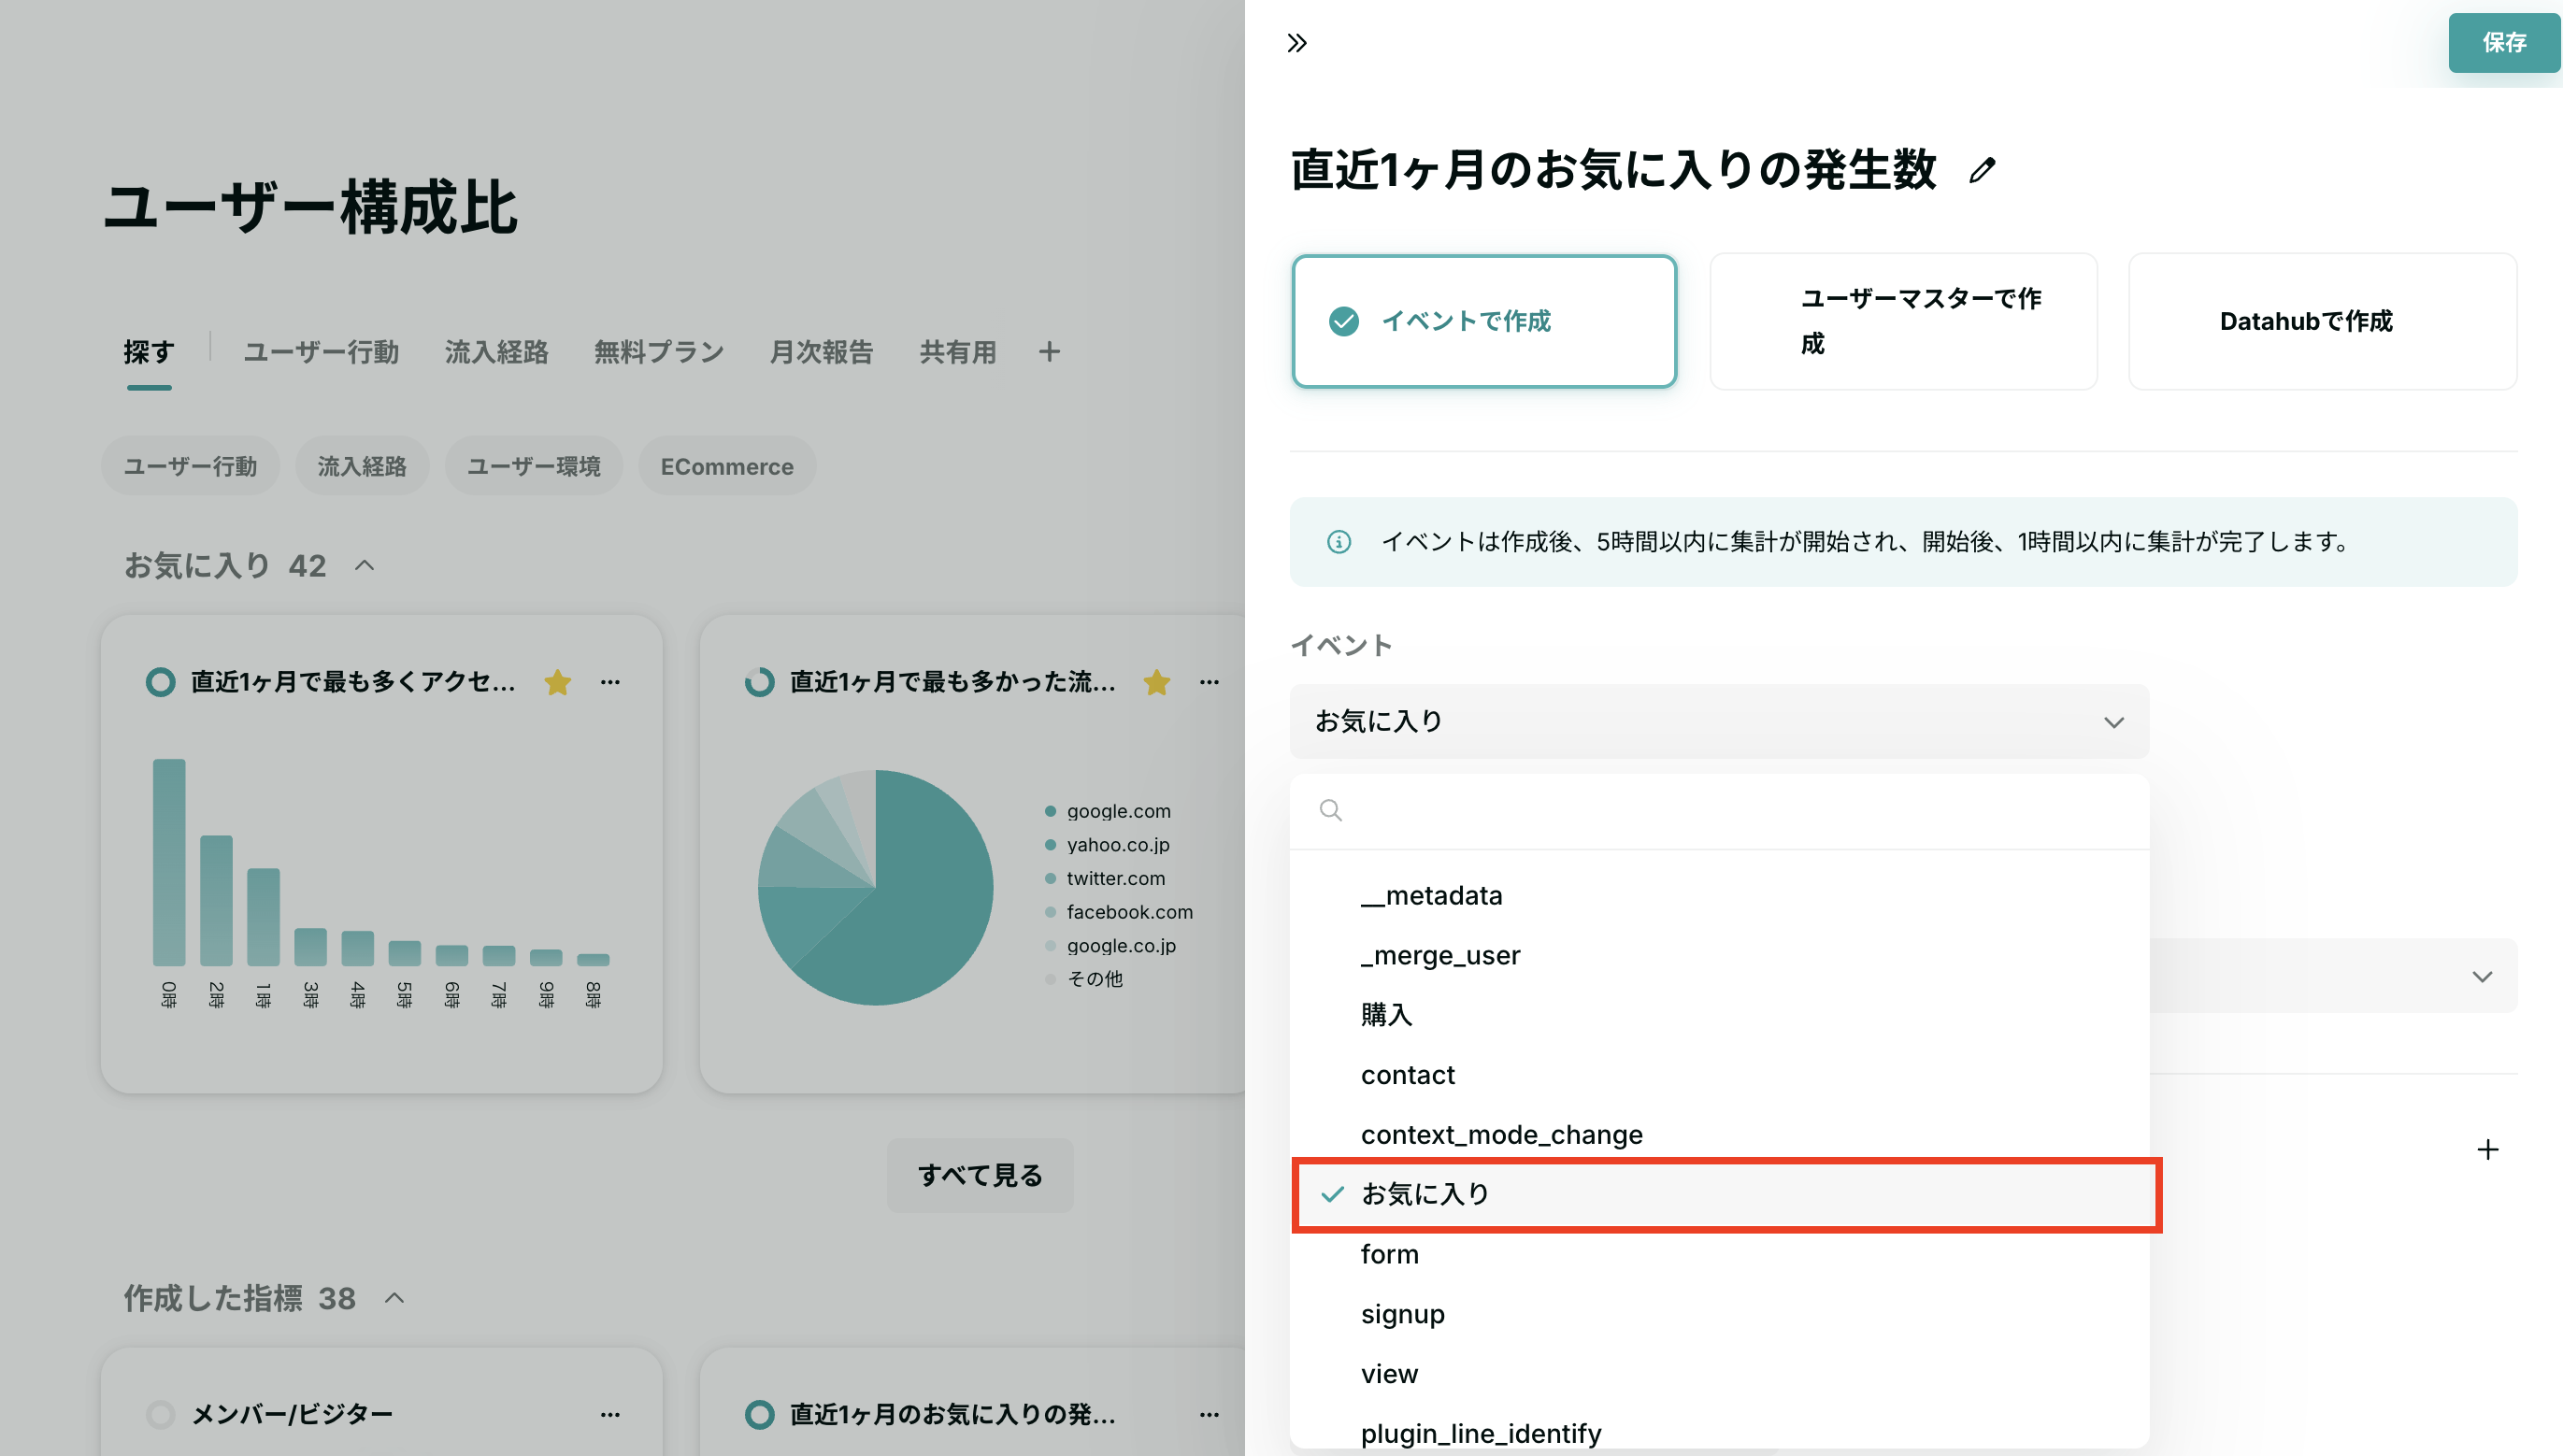This screenshot has width=2563, height=1456.
Task: Open more menu on アクセ bar chart card
Action: [610, 682]
